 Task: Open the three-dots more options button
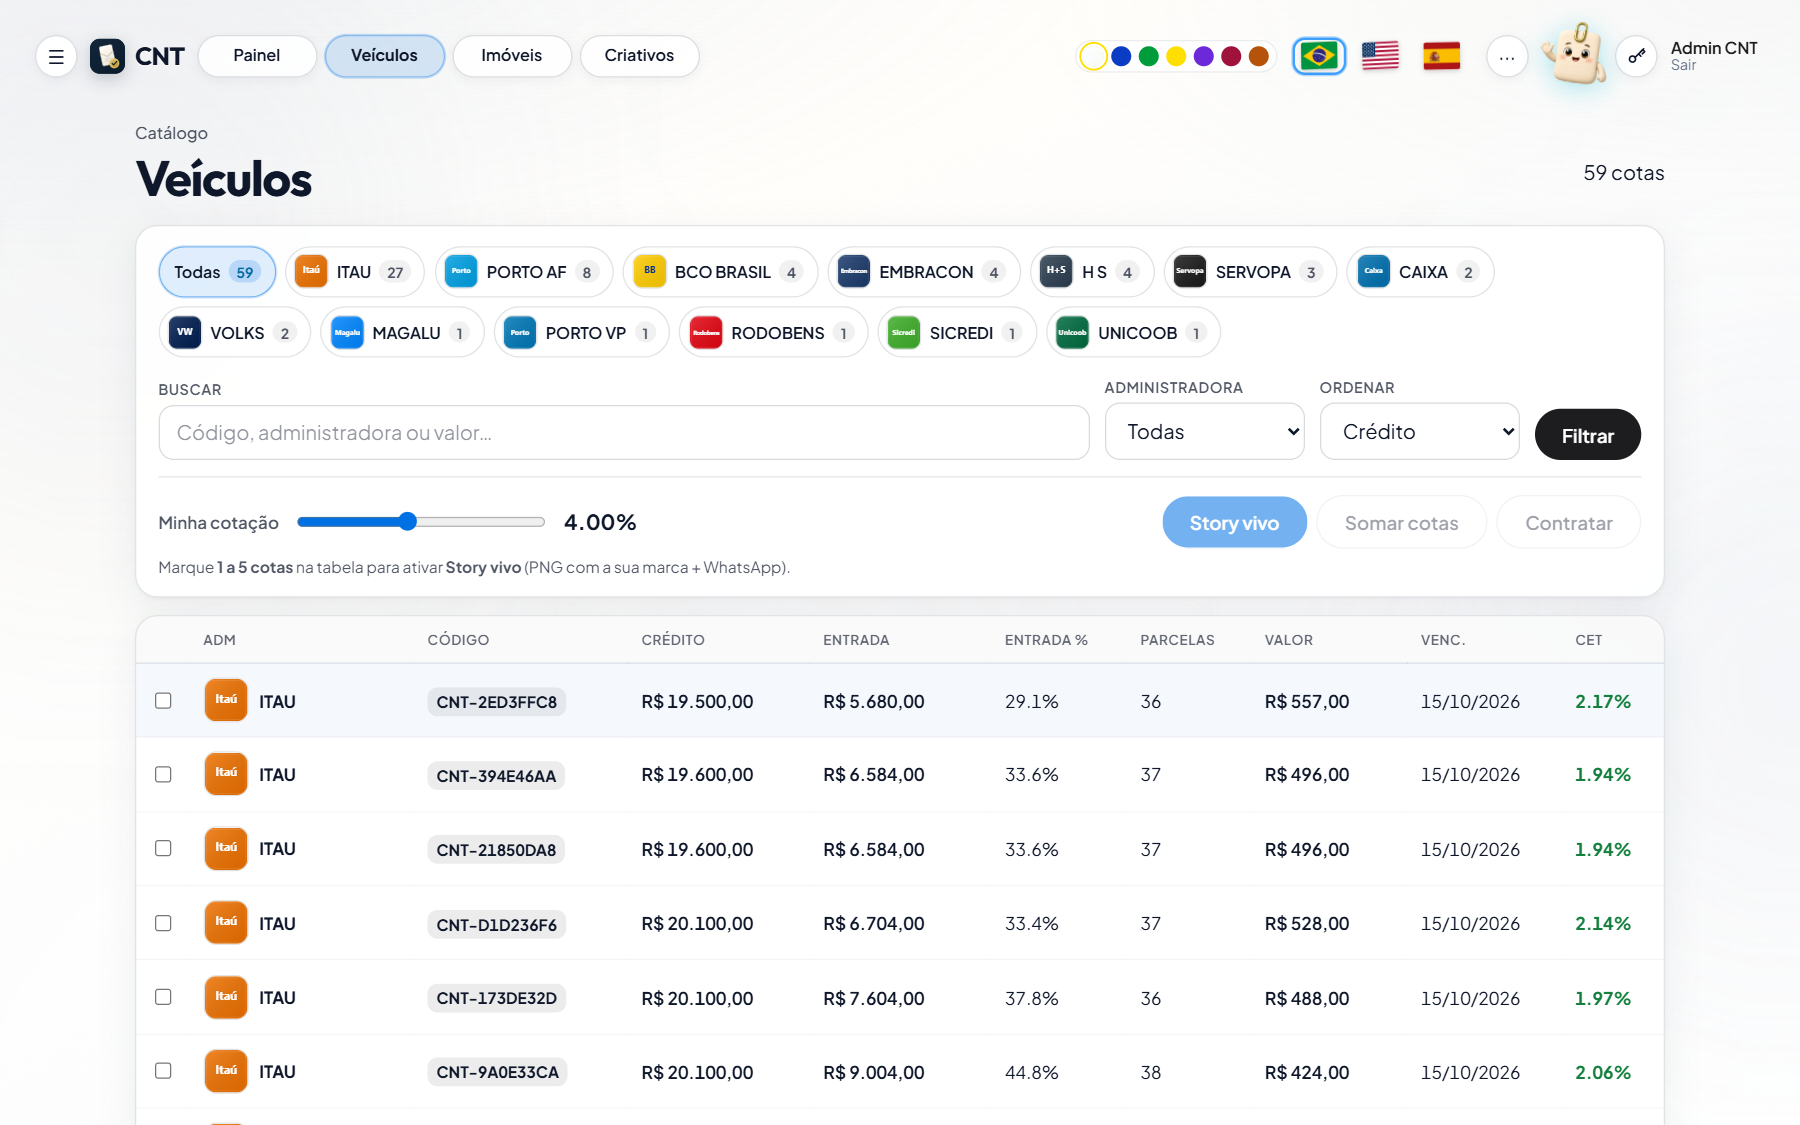click(x=1507, y=57)
